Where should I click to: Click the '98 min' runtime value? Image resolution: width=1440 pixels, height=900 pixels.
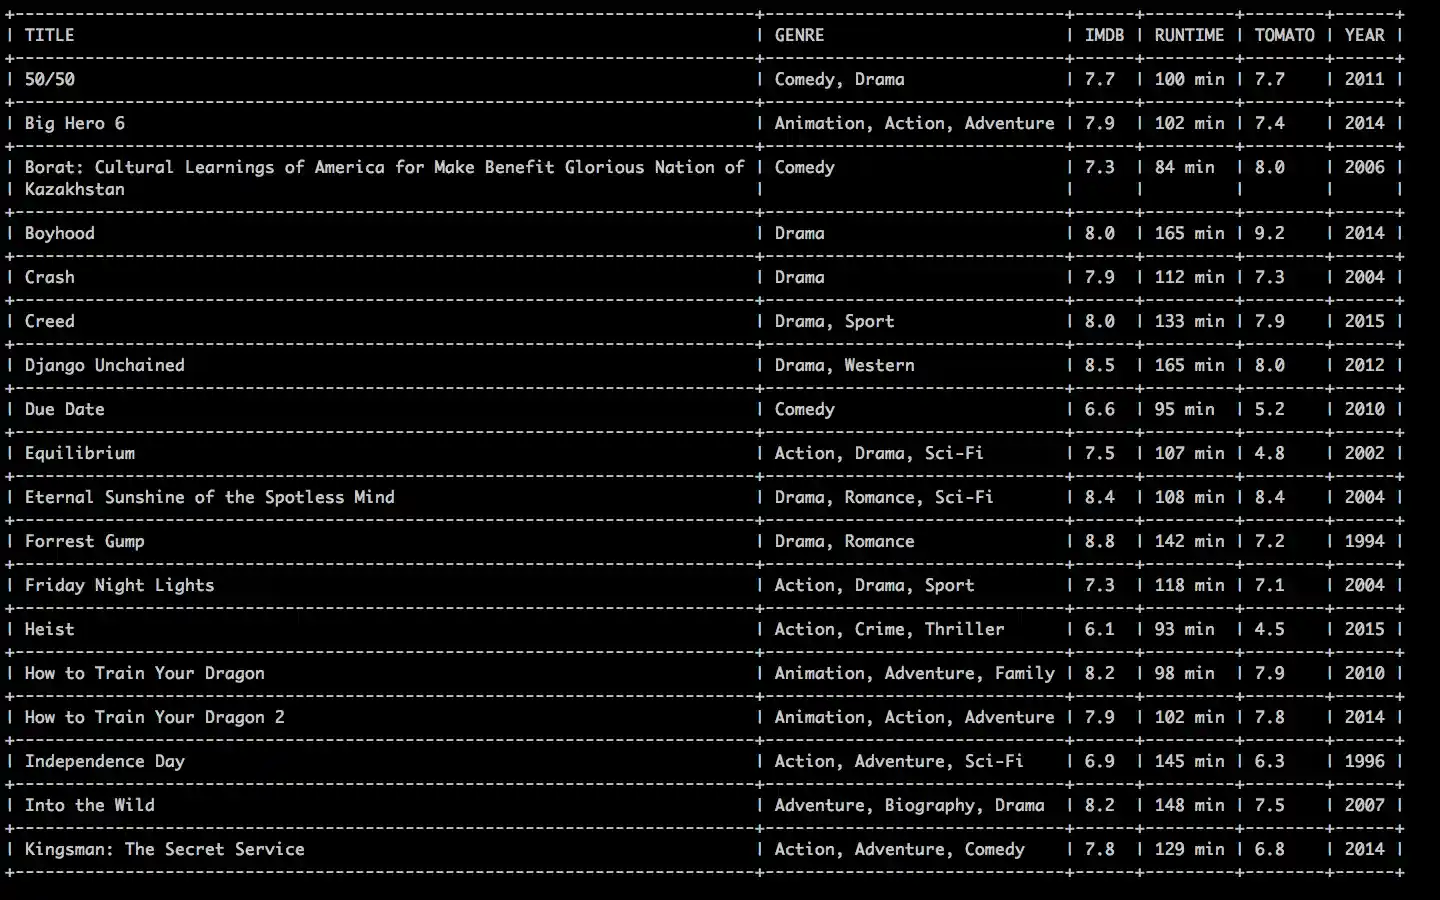1184,673
